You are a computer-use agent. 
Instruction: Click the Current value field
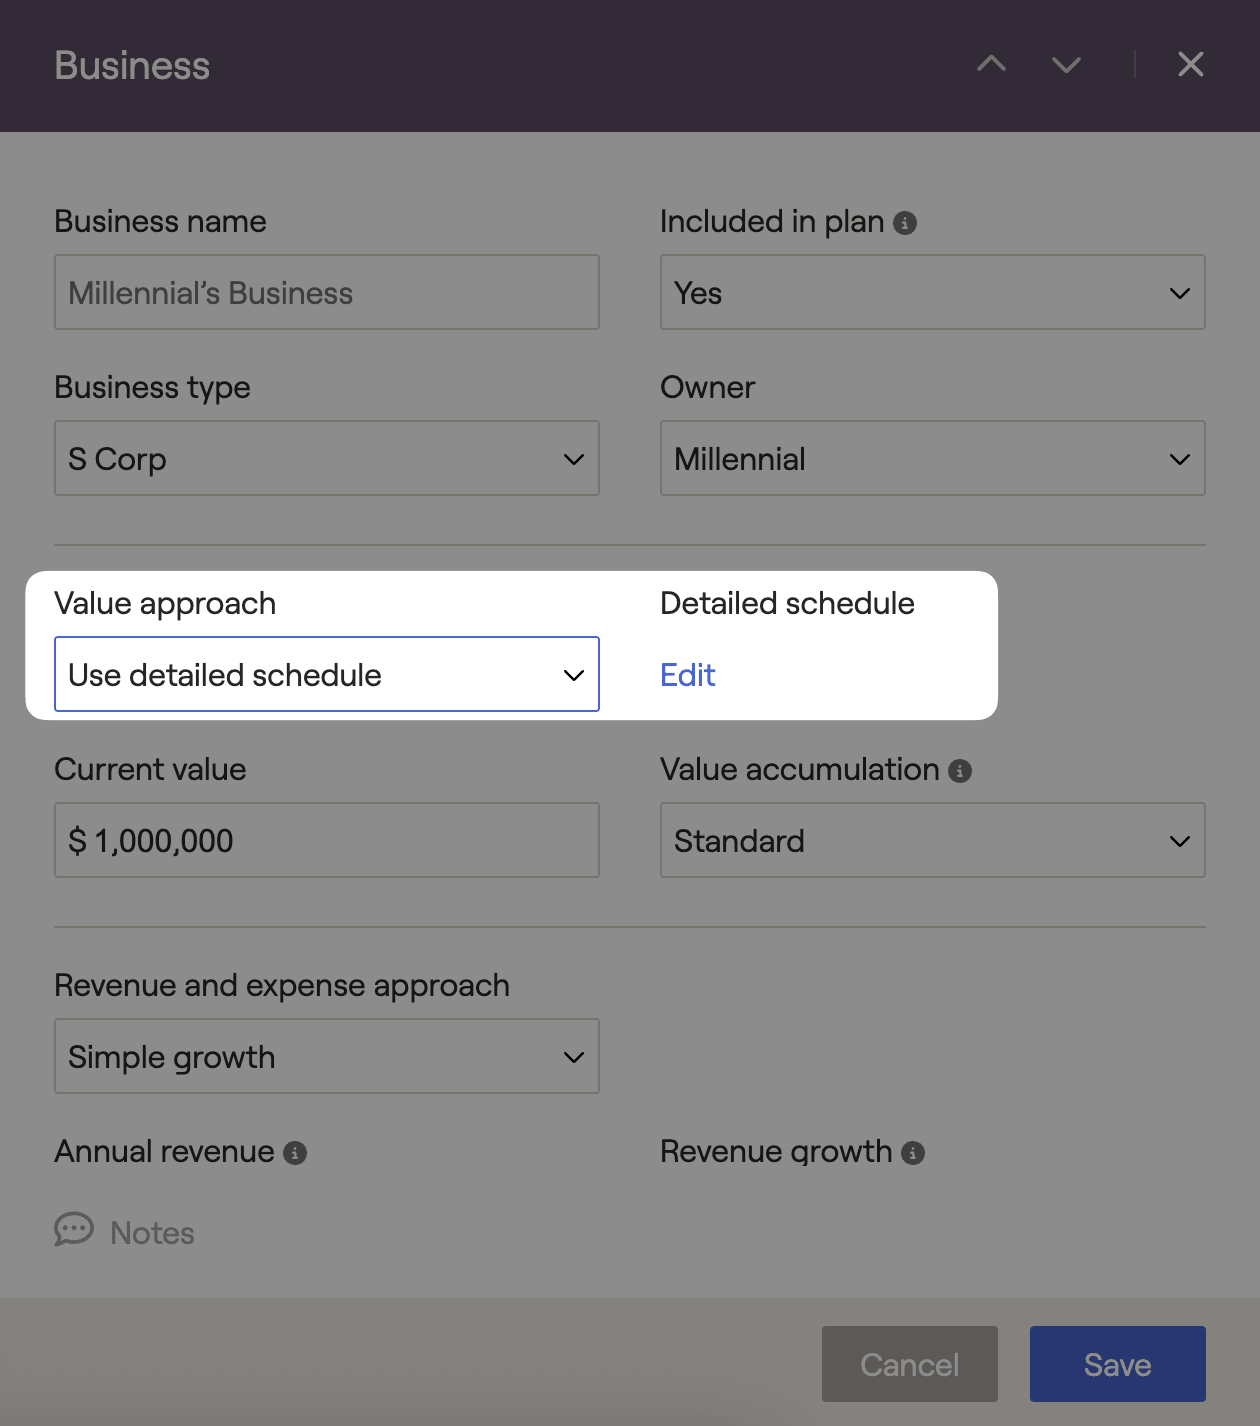(x=326, y=840)
